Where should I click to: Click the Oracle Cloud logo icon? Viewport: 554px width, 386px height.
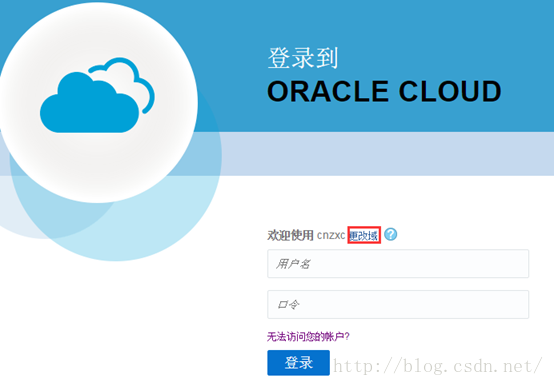[97, 95]
